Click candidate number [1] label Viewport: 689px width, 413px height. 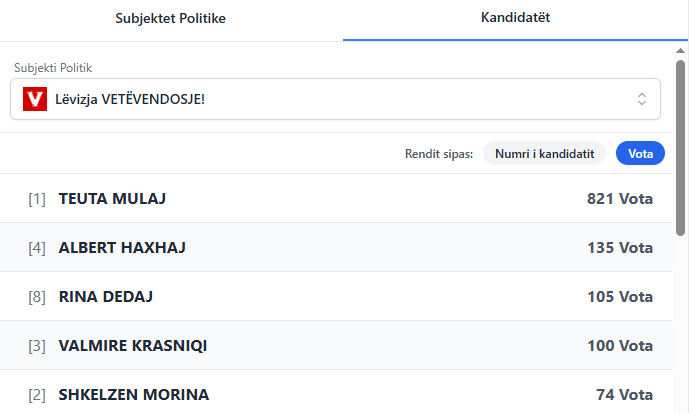click(37, 199)
